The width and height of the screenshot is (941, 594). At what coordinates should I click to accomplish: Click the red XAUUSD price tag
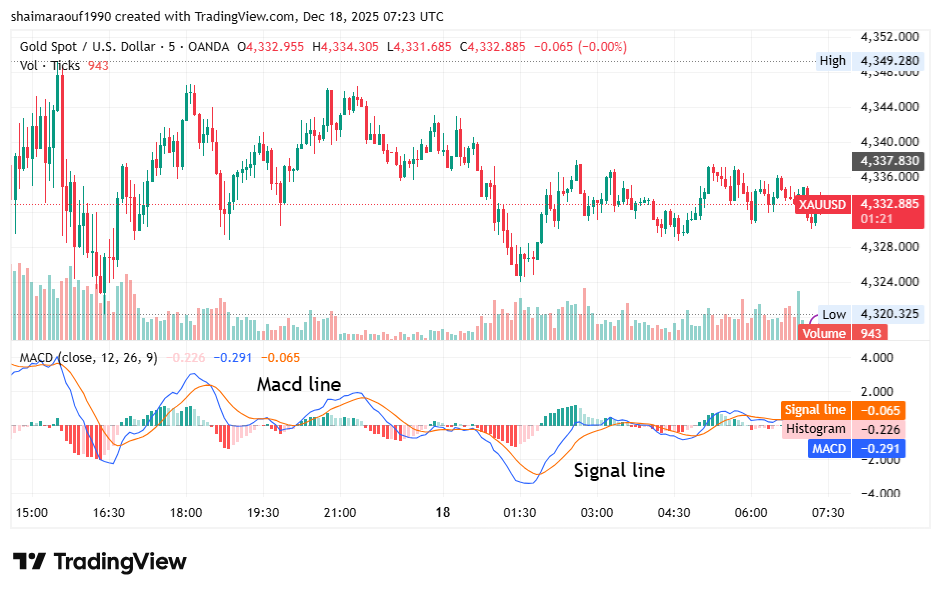coord(821,204)
